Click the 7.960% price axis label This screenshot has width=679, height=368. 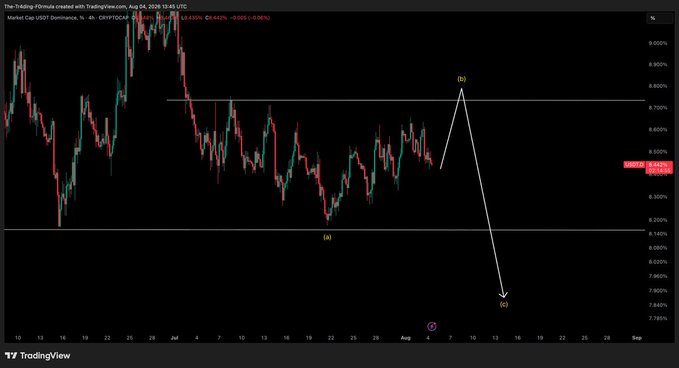[x=657, y=276]
